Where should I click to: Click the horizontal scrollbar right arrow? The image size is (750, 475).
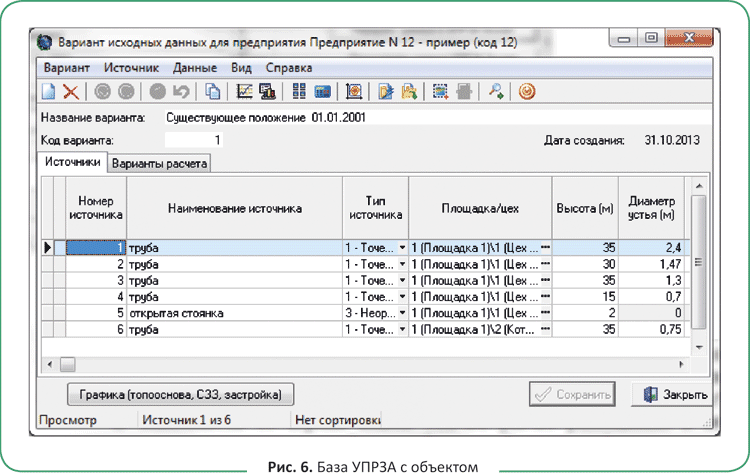click(x=681, y=365)
